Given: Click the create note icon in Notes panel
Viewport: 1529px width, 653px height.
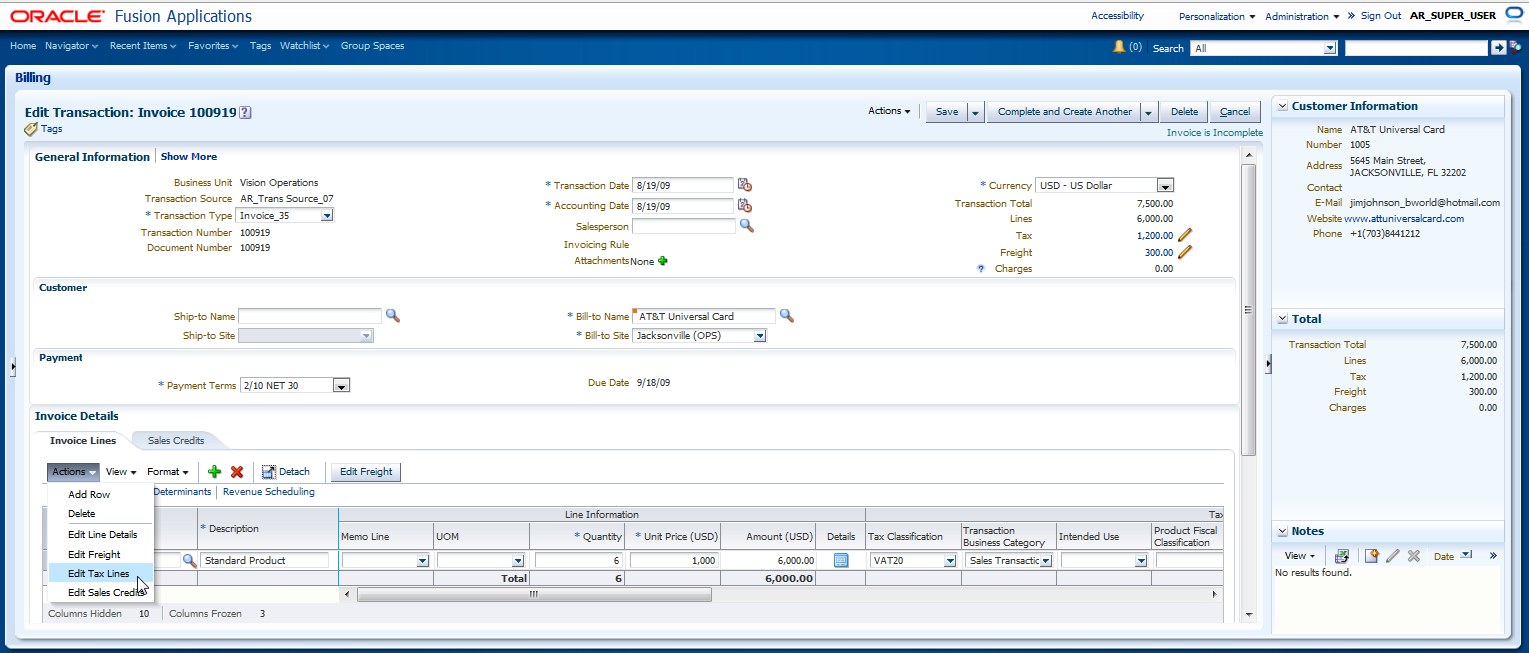Looking at the screenshot, I should (x=1372, y=556).
